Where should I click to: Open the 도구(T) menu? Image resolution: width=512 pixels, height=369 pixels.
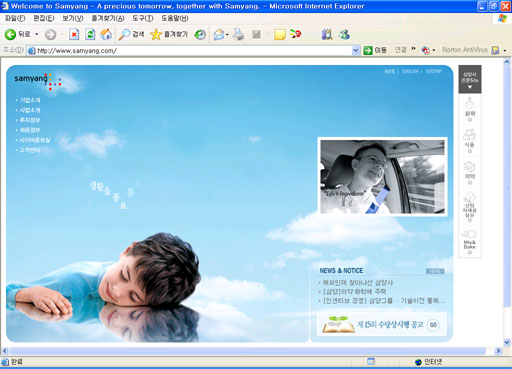[x=143, y=18]
